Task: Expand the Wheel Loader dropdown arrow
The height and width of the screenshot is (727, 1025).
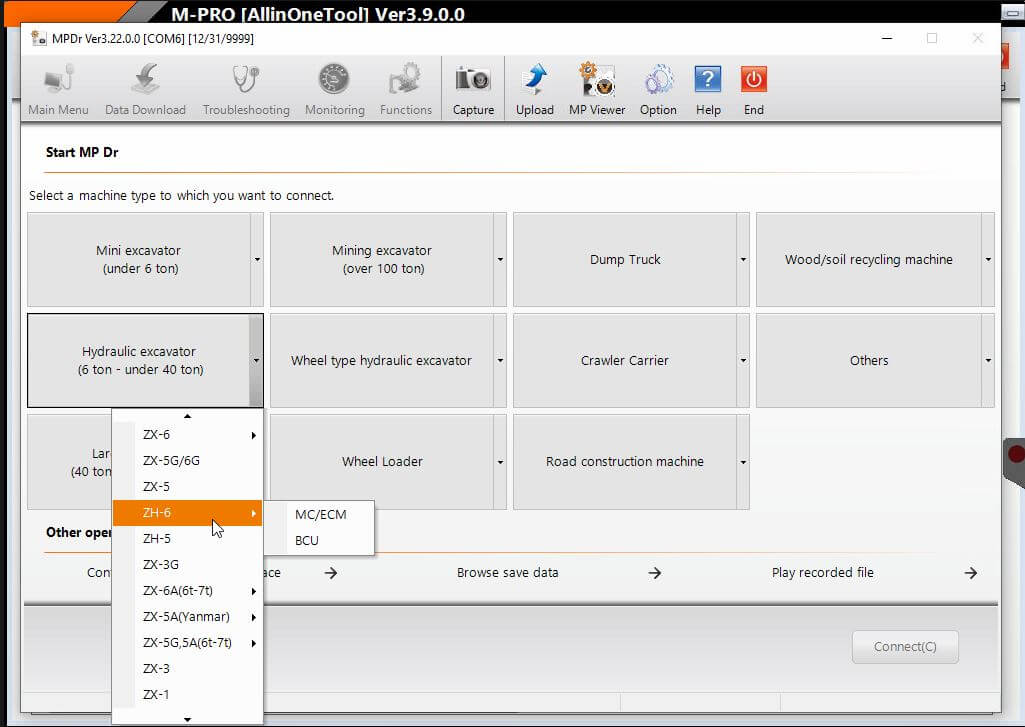Action: pos(500,462)
